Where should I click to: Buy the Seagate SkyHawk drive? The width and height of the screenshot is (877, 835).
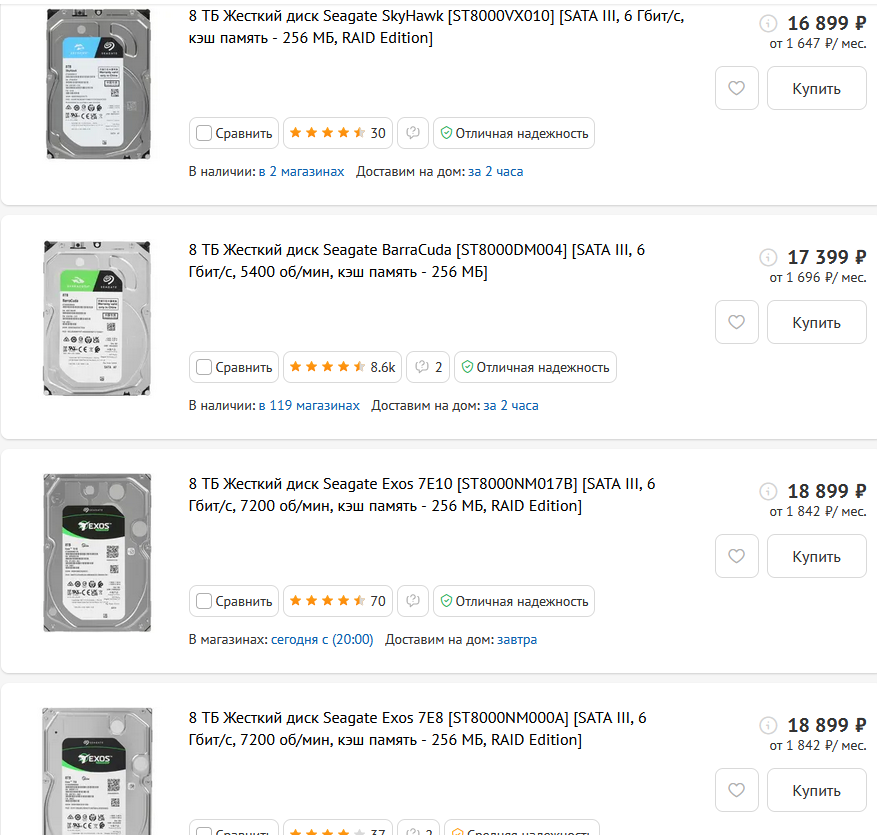point(816,88)
